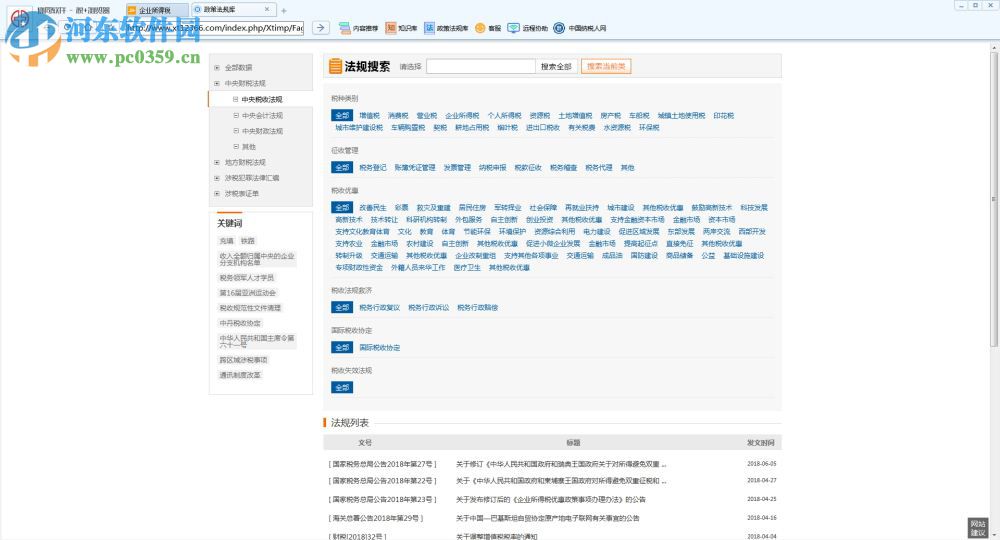Image resolution: width=1000 pixels, height=540 pixels.
Task: Open the 政策法规库 toolbar icon
Action: (x=446, y=28)
